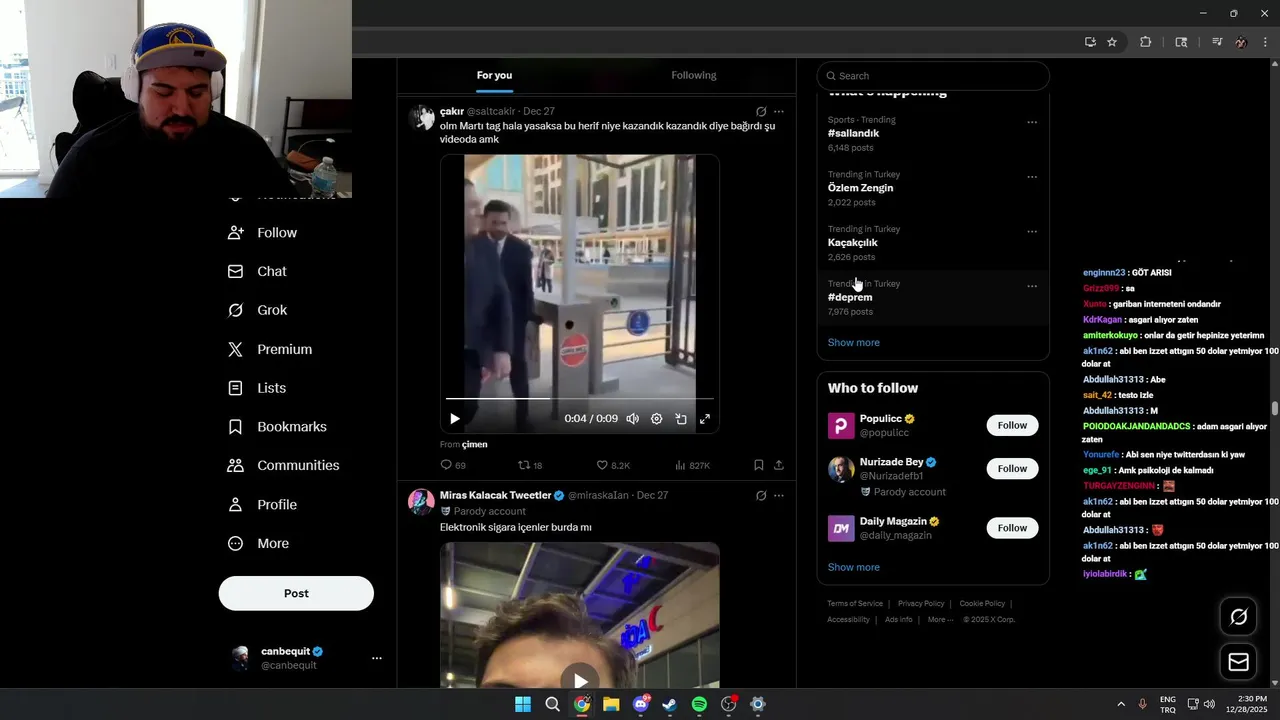Open Chat from the X sidebar
This screenshot has width=1280, height=720.
(257, 272)
